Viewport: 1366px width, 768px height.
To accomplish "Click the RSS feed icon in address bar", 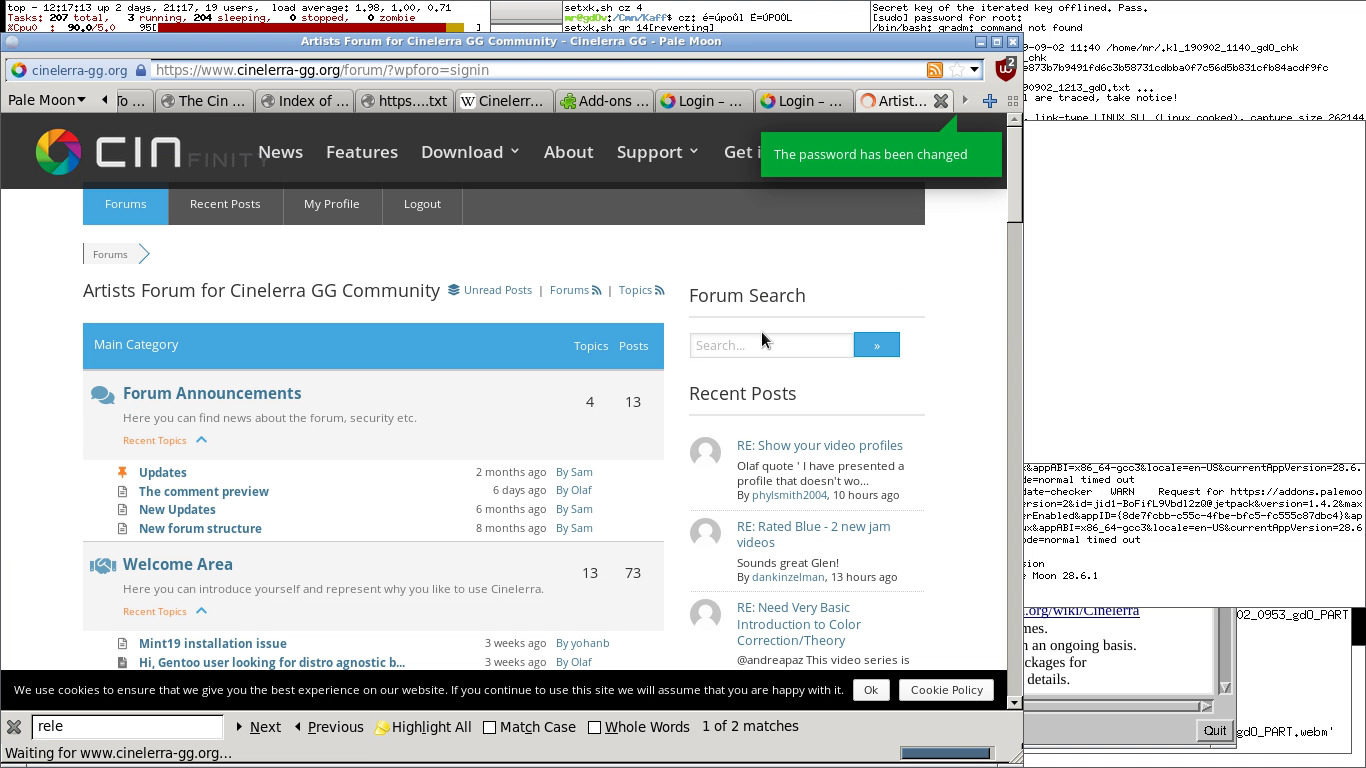I will point(934,70).
